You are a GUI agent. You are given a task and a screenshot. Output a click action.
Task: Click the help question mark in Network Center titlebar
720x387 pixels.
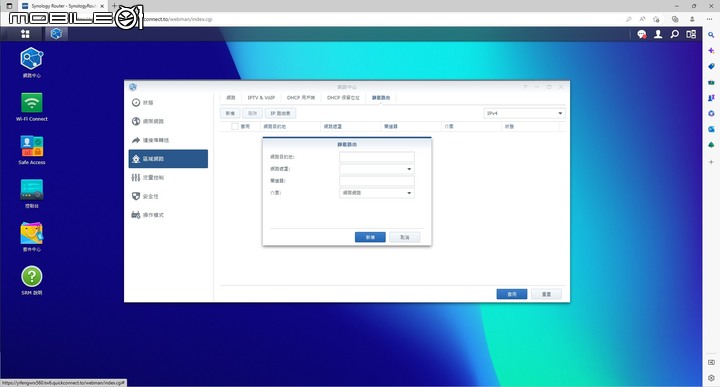click(x=525, y=86)
